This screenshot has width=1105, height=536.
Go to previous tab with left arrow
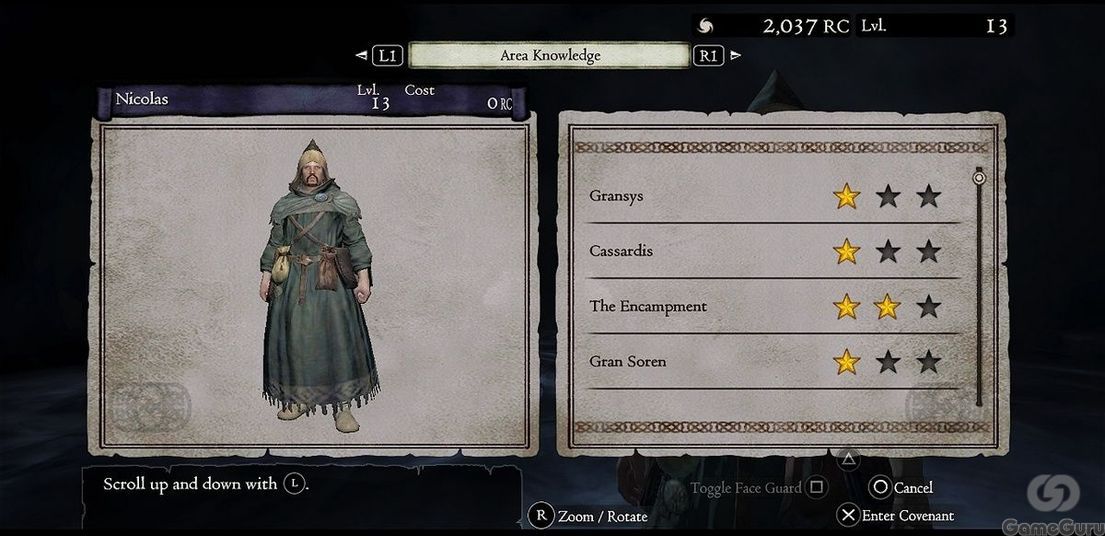coord(362,56)
